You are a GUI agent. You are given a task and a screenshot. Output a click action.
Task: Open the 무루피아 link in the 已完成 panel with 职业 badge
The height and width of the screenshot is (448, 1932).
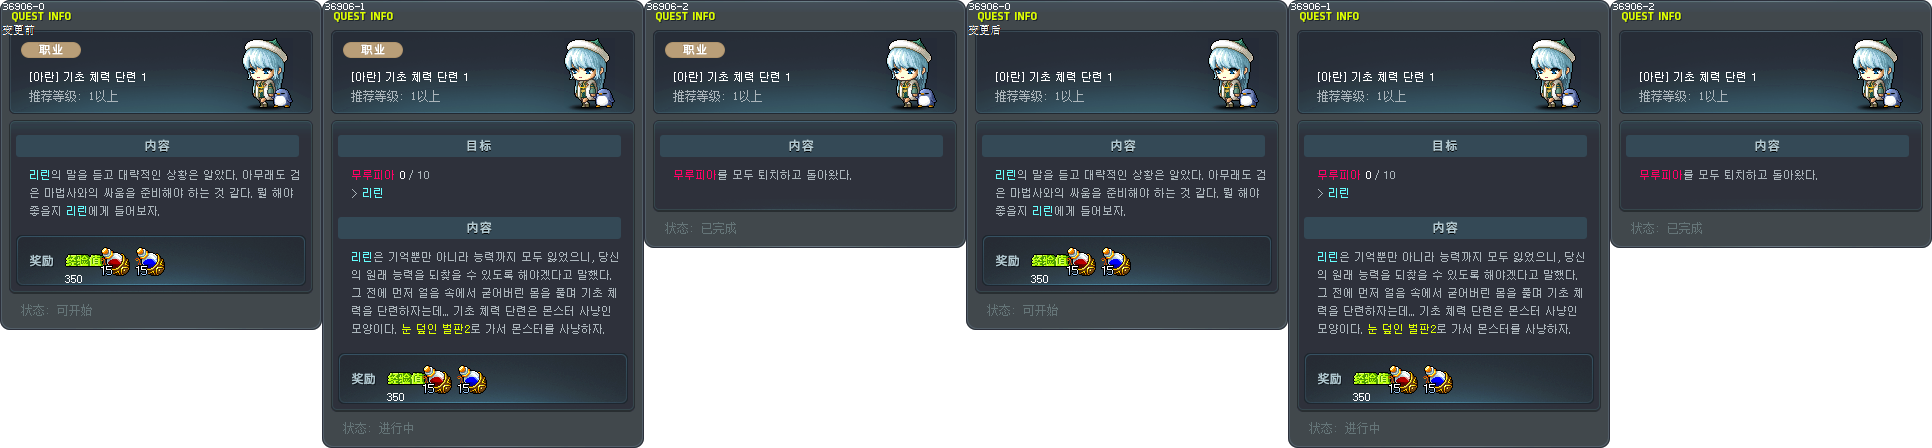click(x=695, y=175)
